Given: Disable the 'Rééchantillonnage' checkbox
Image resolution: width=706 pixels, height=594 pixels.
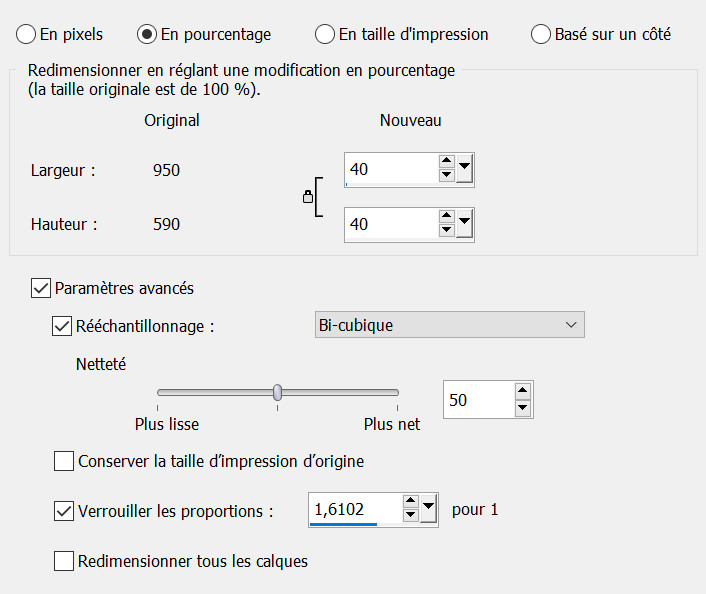Looking at the screenshot, I should click(61, 325).
